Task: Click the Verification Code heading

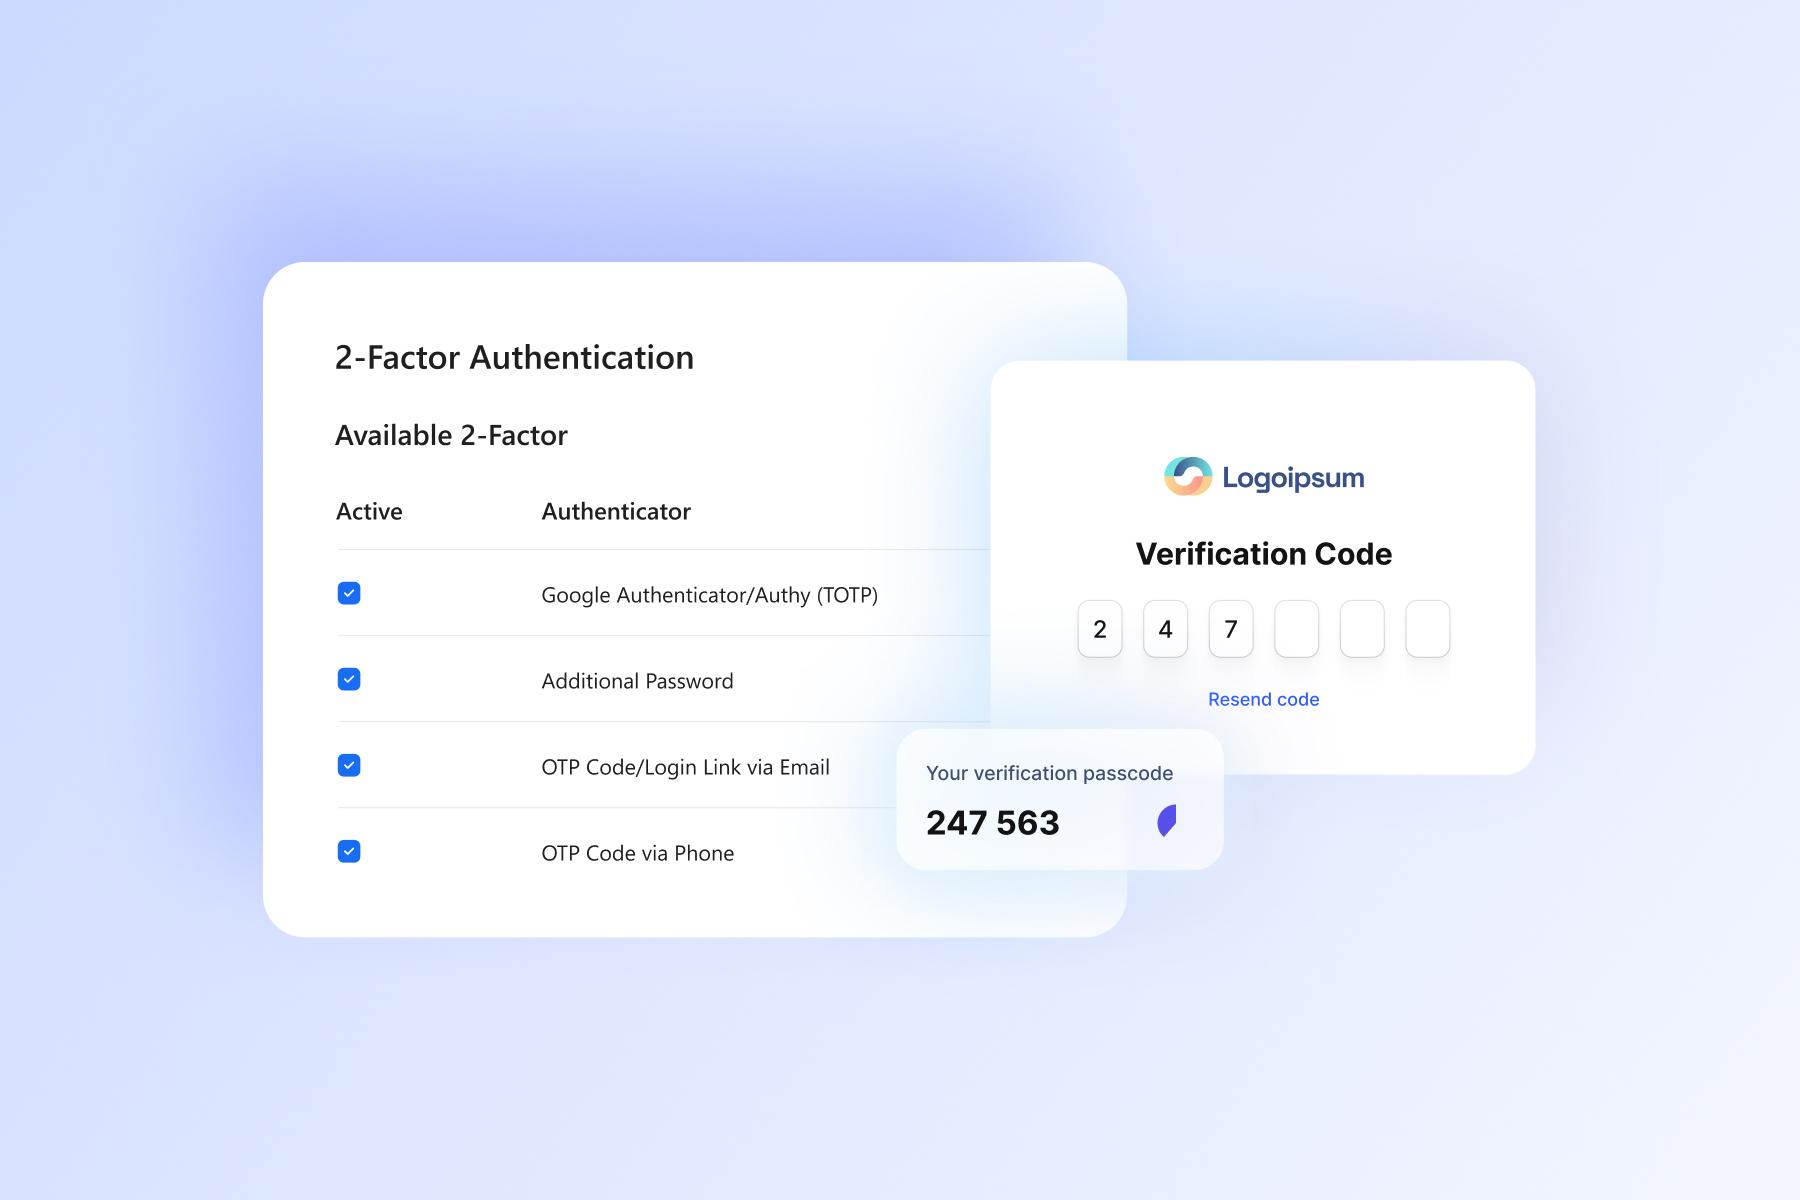Action: tap(1263, 554)
